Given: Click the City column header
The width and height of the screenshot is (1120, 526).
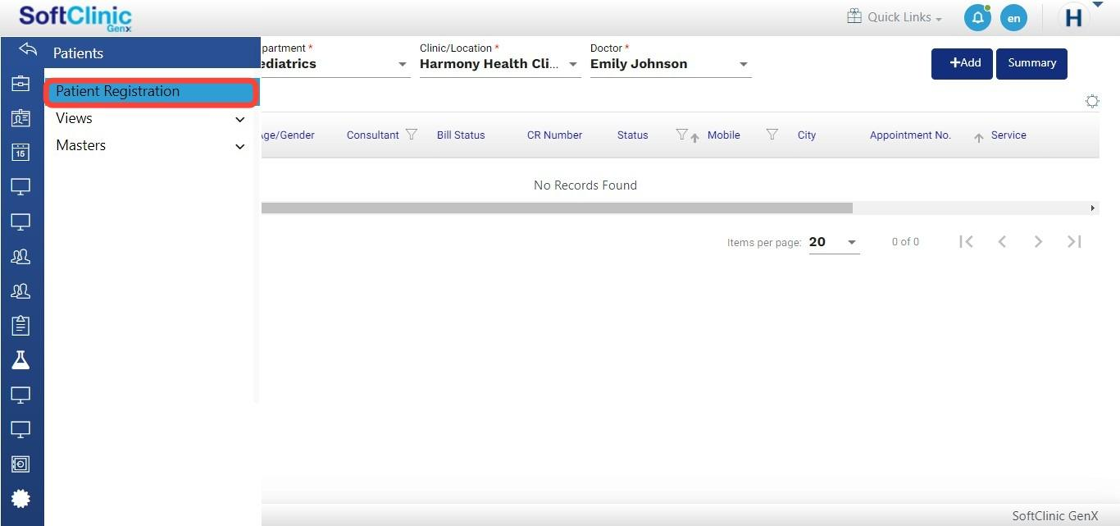Looking at the screenshot, I should click(x=806, y=135).
